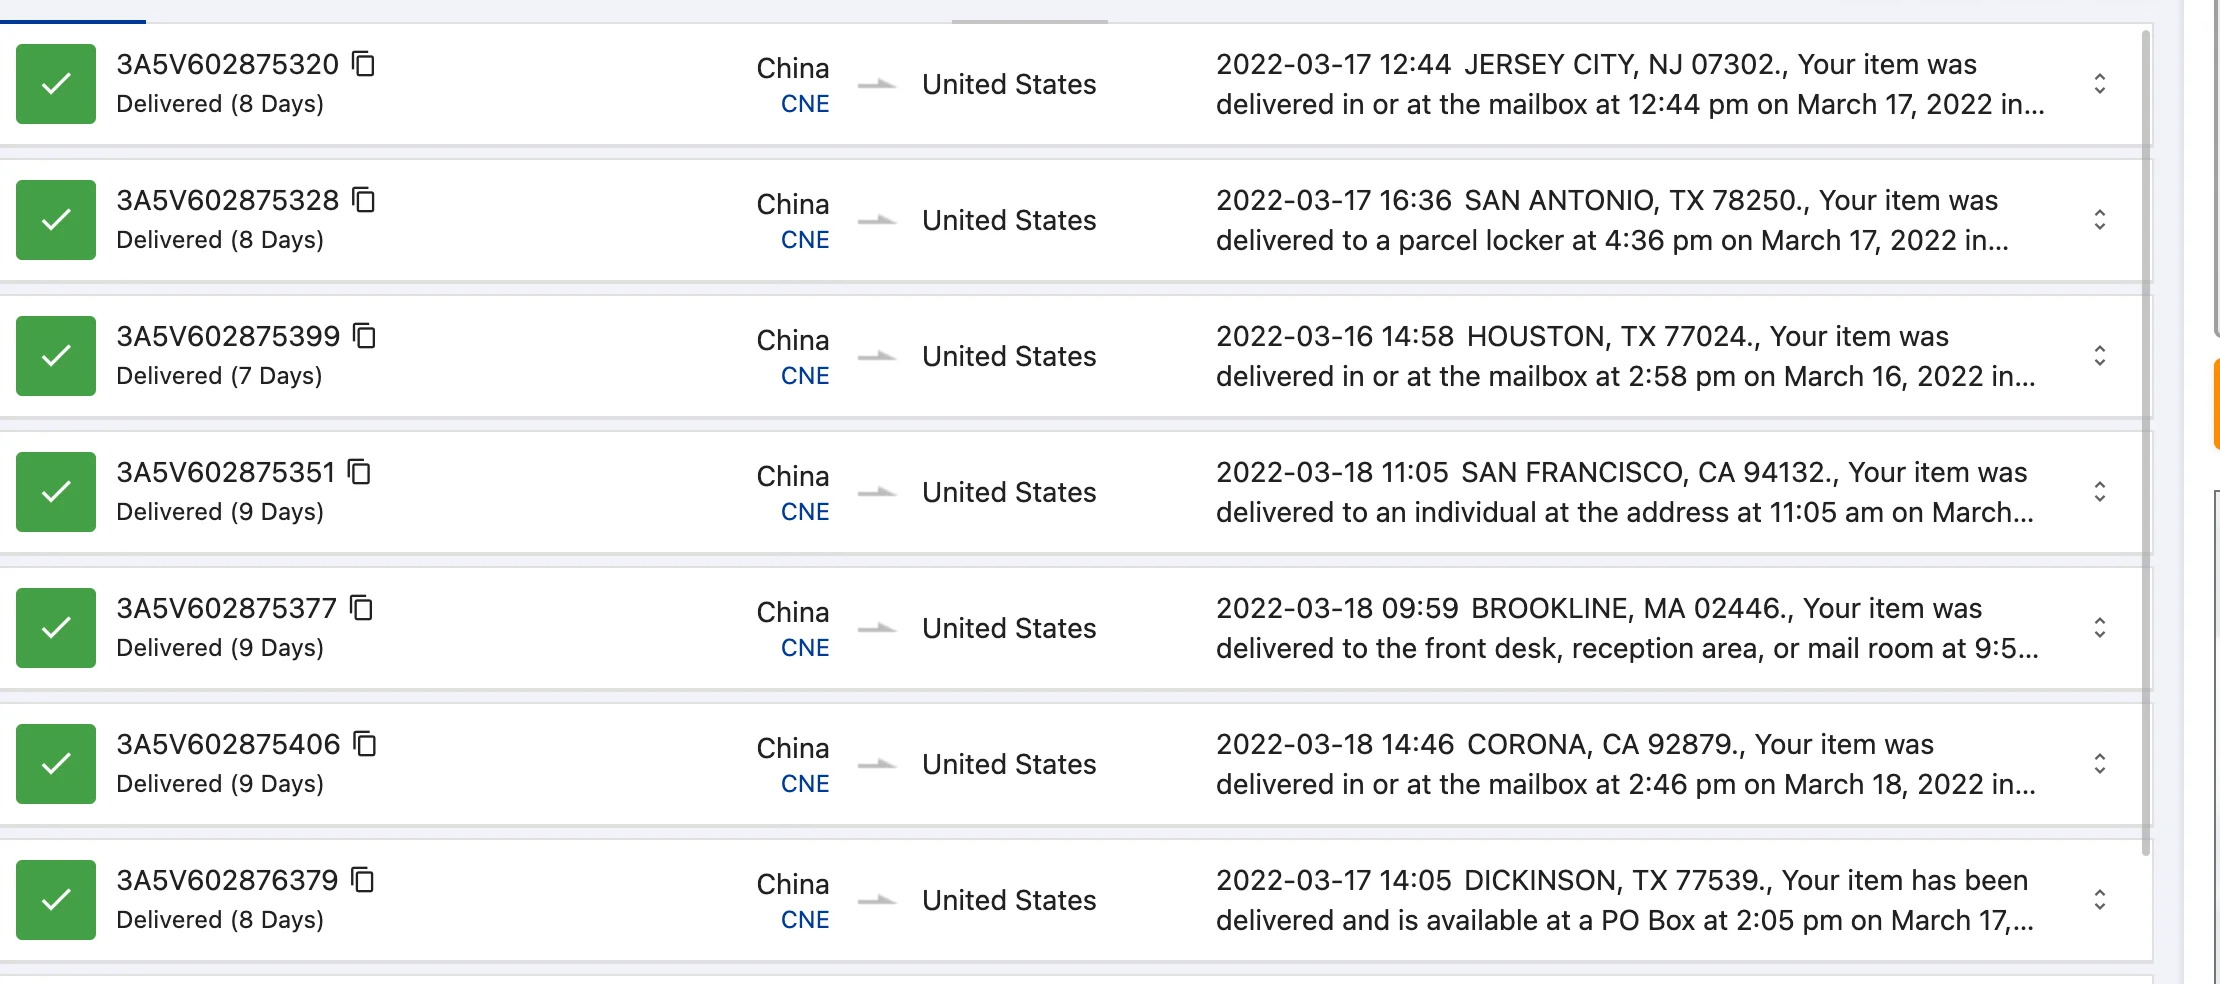Click the delivered status icon for 3A5V602875406

pos(55,764)
